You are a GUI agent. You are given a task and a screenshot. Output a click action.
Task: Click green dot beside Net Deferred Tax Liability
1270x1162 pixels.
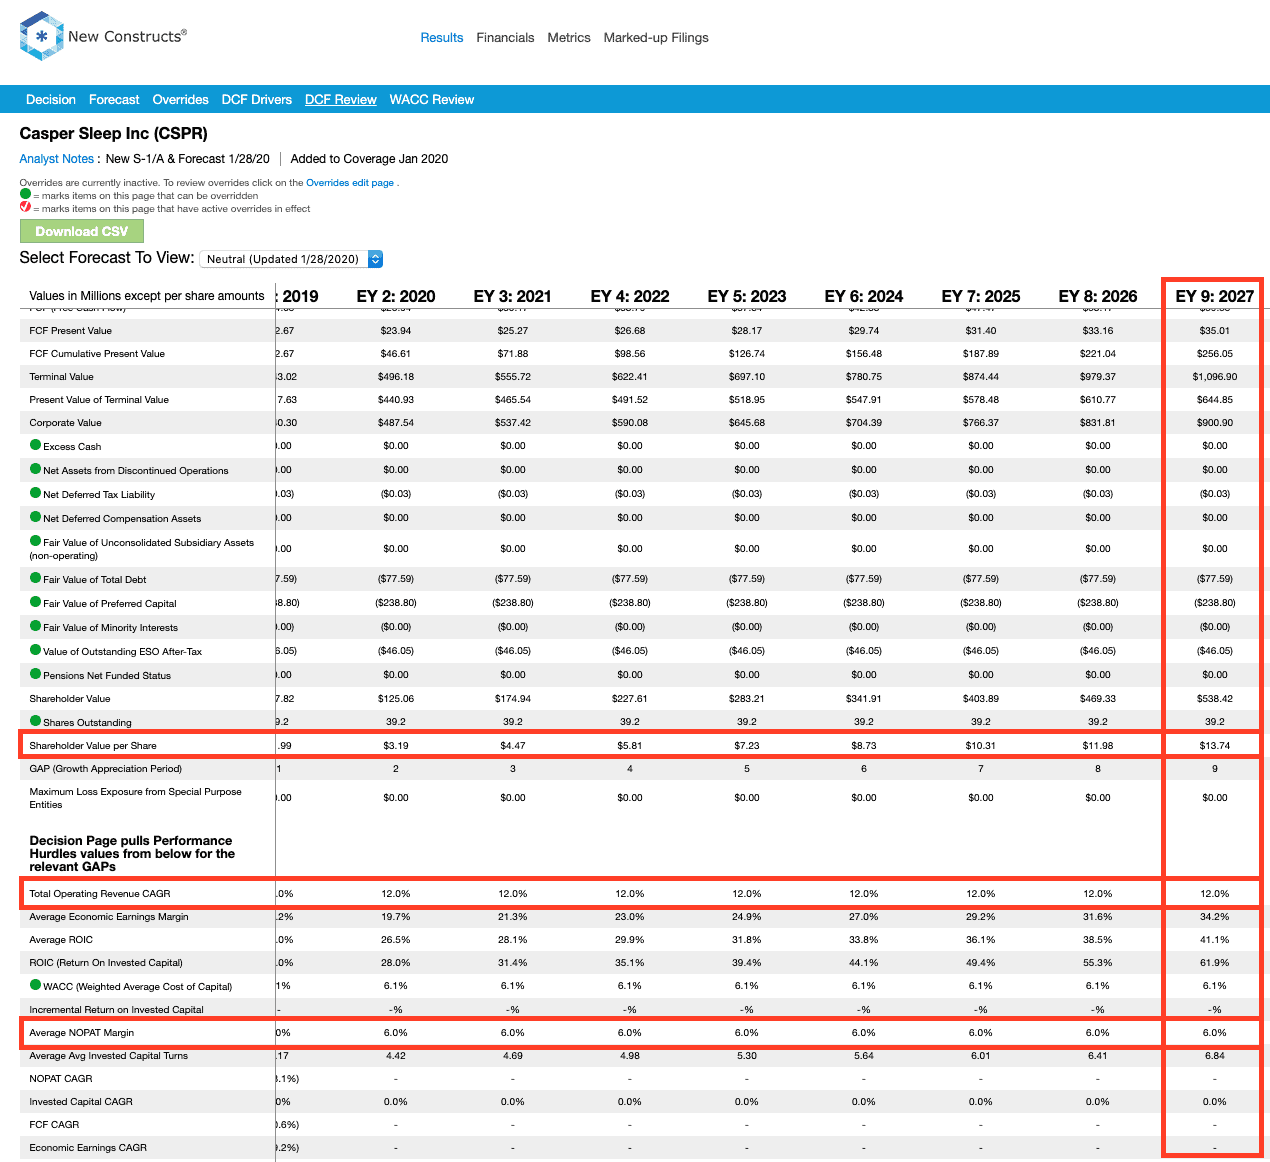pyautogui.click(x=36, y=493)
